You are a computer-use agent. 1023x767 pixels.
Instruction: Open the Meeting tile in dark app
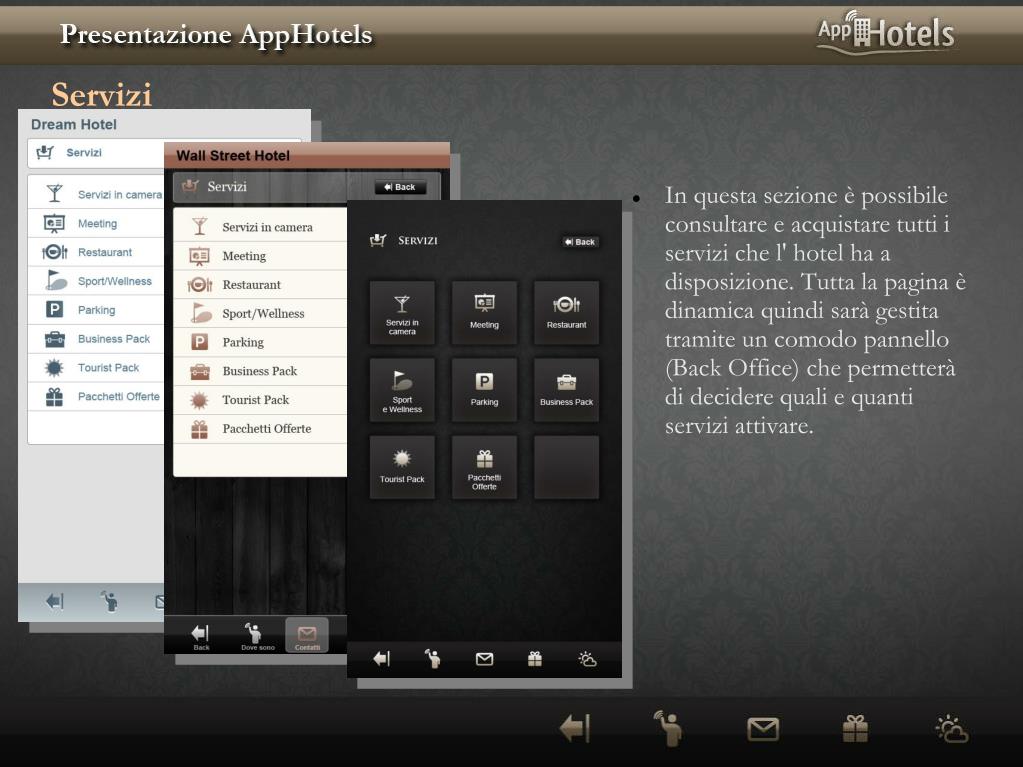(484, 312)
